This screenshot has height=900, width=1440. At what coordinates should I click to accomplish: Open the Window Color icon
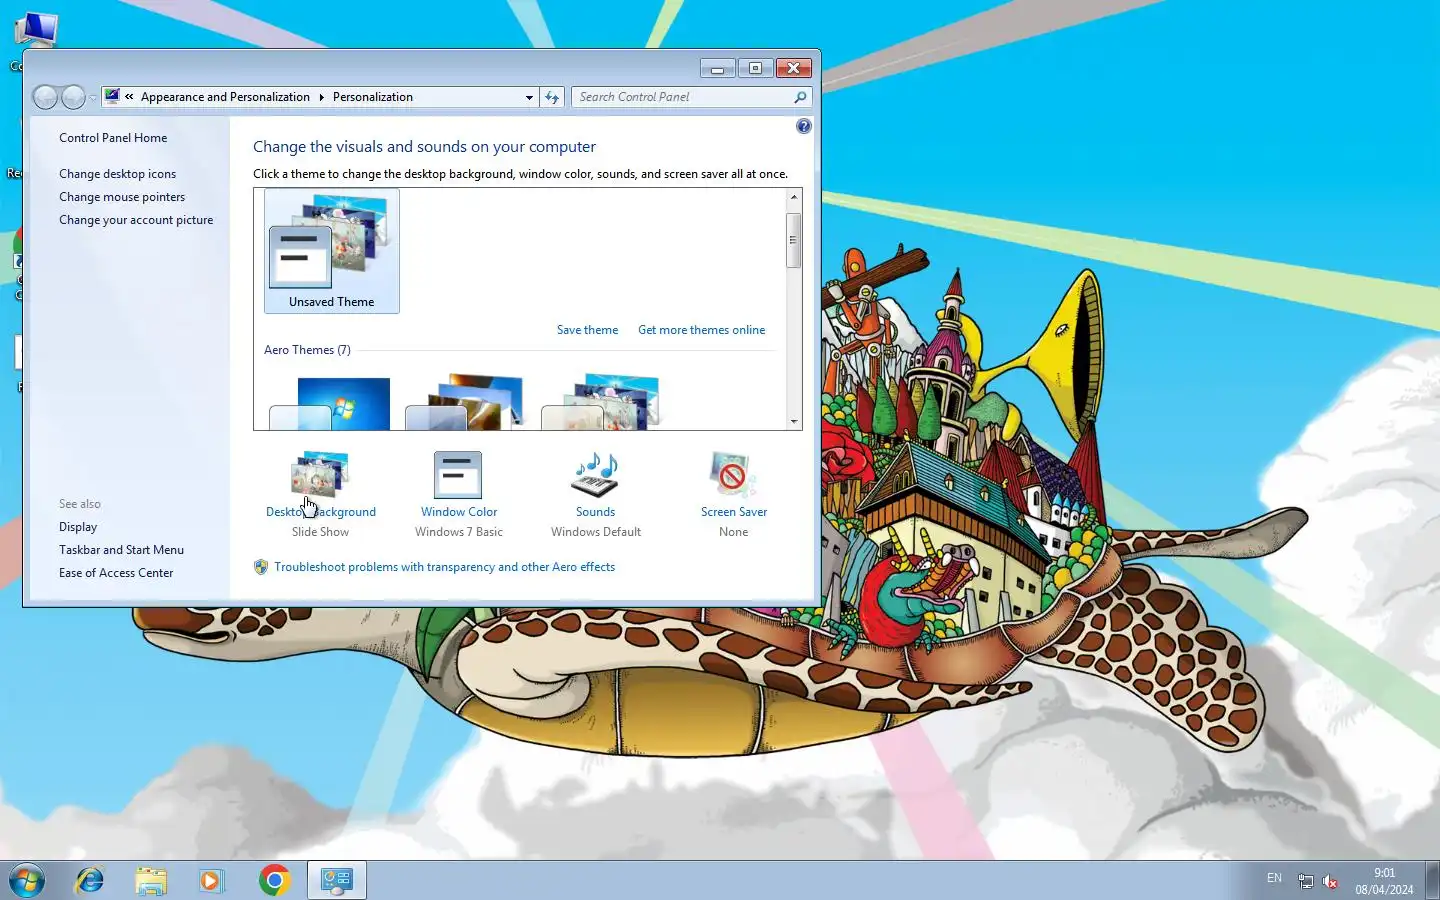pyautogui.click(x=458, y=475)
